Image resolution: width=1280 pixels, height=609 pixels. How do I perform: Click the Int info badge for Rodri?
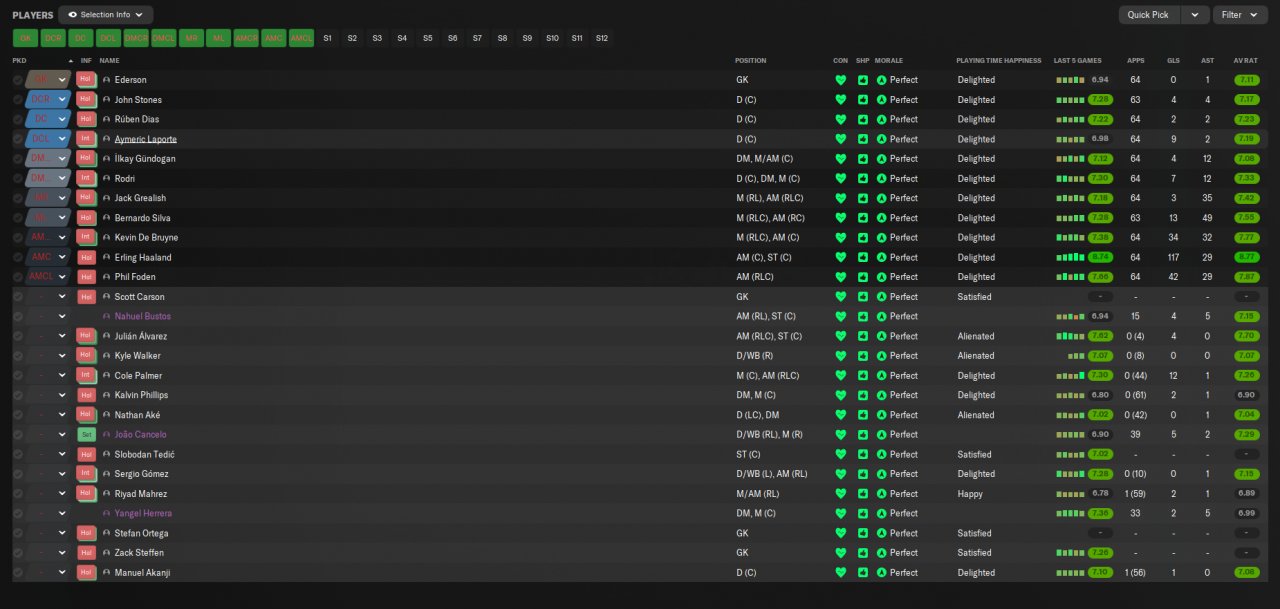pyautogui.click(x=85, y=178)
